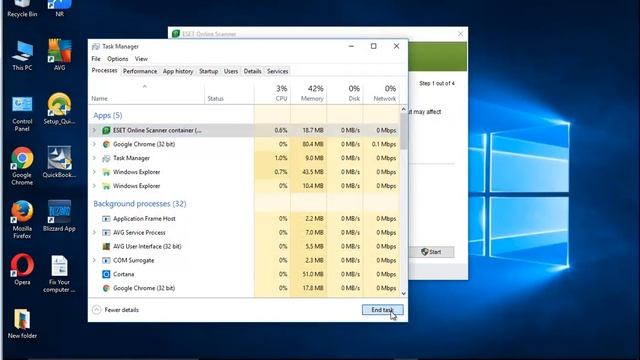Viewport: 640px width, 360px height.
Task: Click the AVG User Interface process icon
Action: pos(106,247)
